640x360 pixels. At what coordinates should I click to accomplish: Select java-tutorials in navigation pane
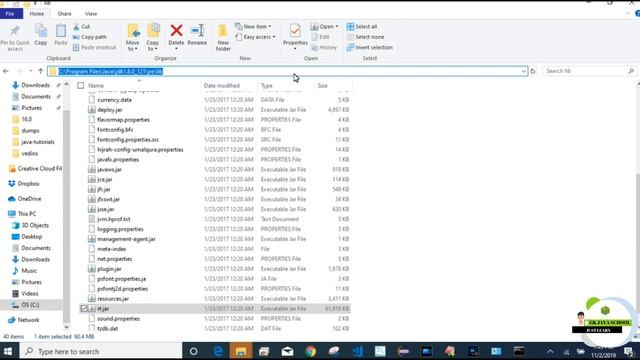[x=38, y=142]
